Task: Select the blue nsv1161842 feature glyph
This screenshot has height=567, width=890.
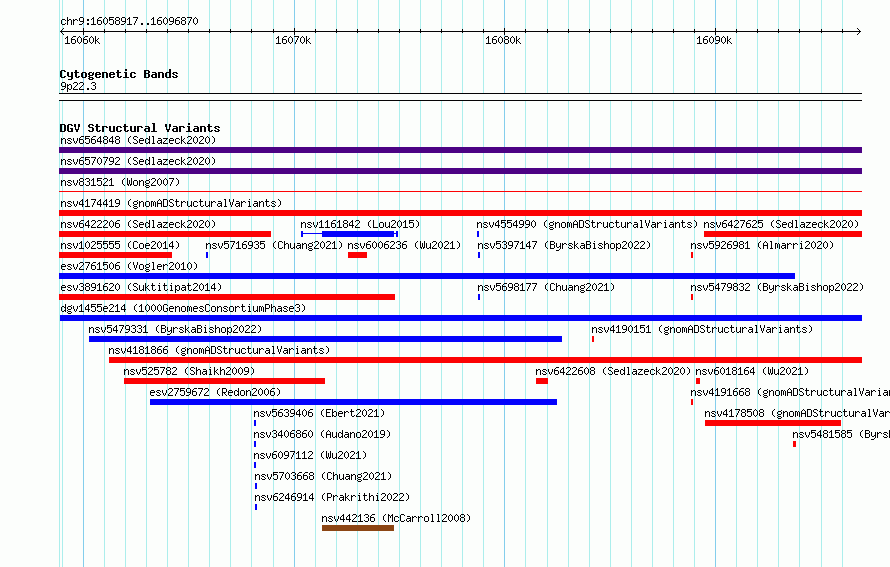Action: pos(349,234)
